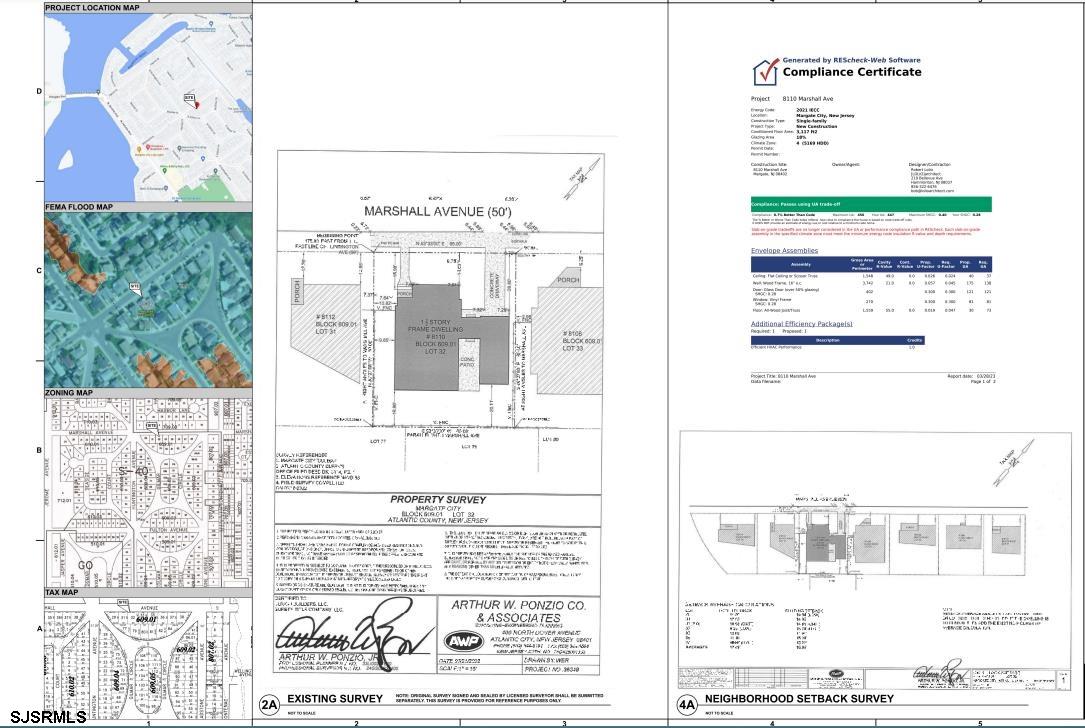Open the Envelope Assemblies section link

(784, 251)
